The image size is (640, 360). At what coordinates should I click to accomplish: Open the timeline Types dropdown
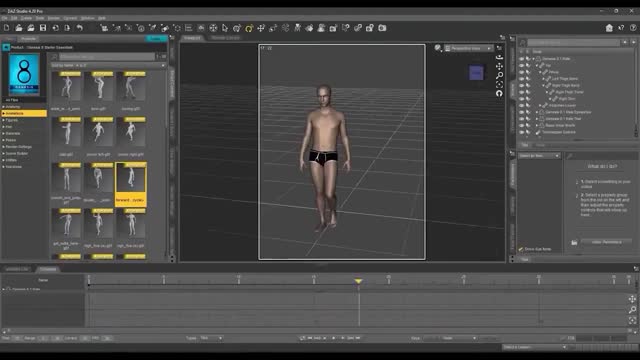(x=211, y=338)
